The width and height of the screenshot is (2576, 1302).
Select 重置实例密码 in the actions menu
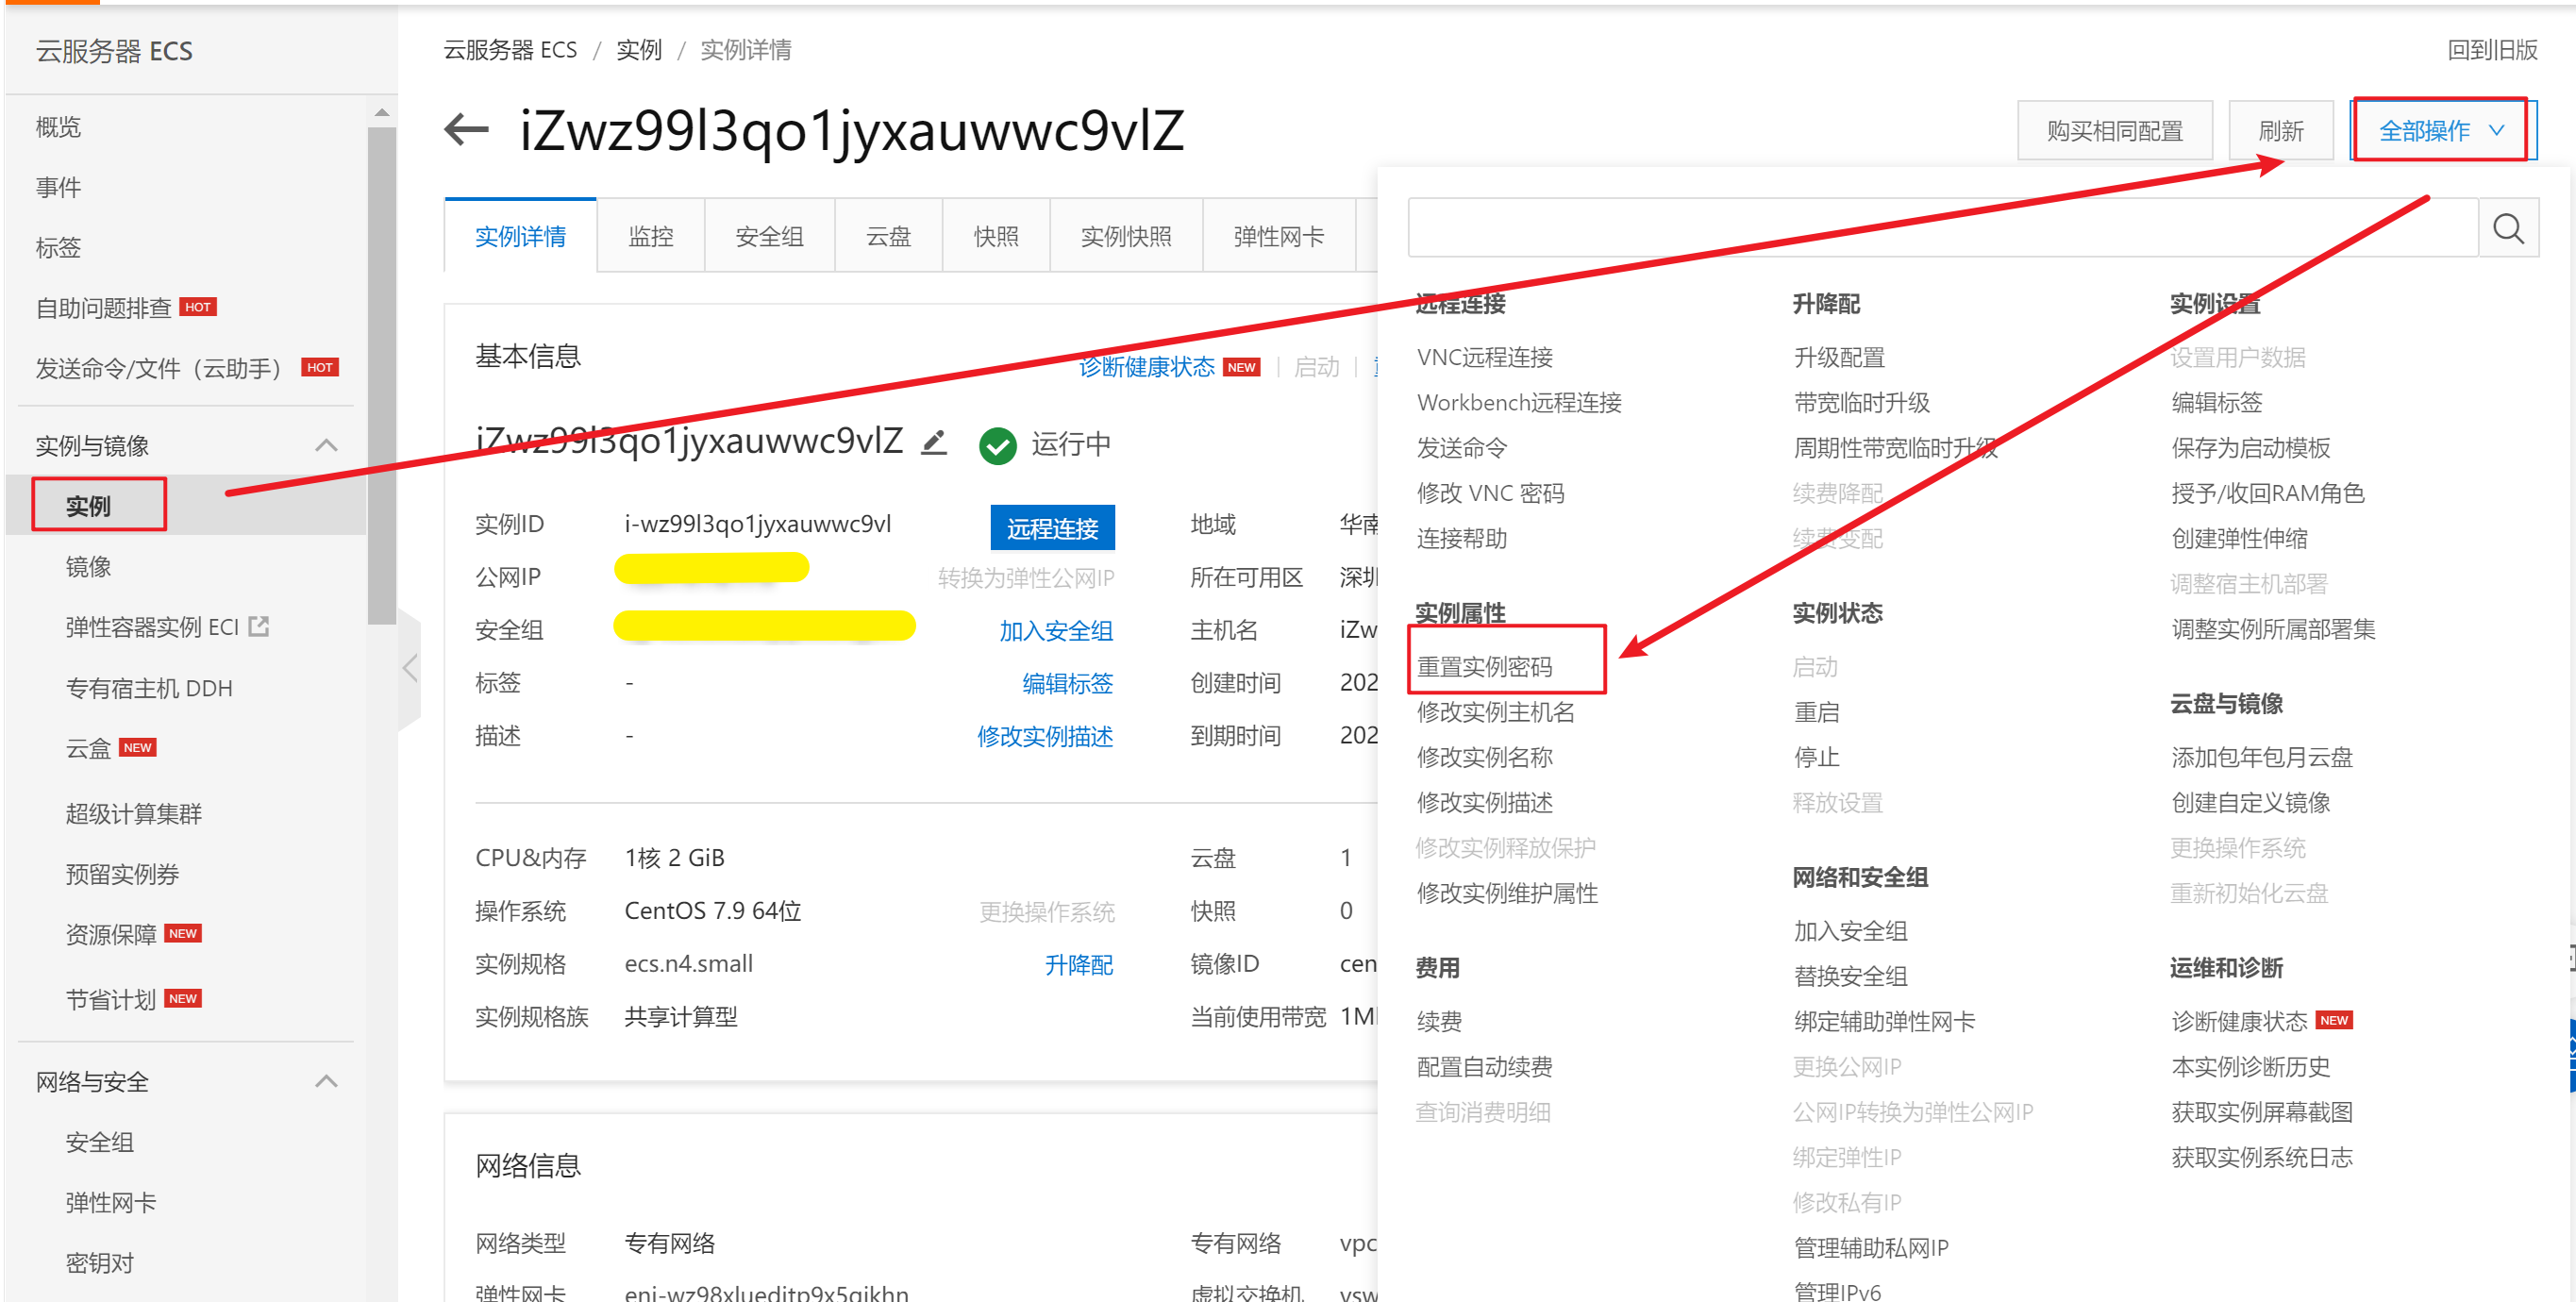(1484, 667)
